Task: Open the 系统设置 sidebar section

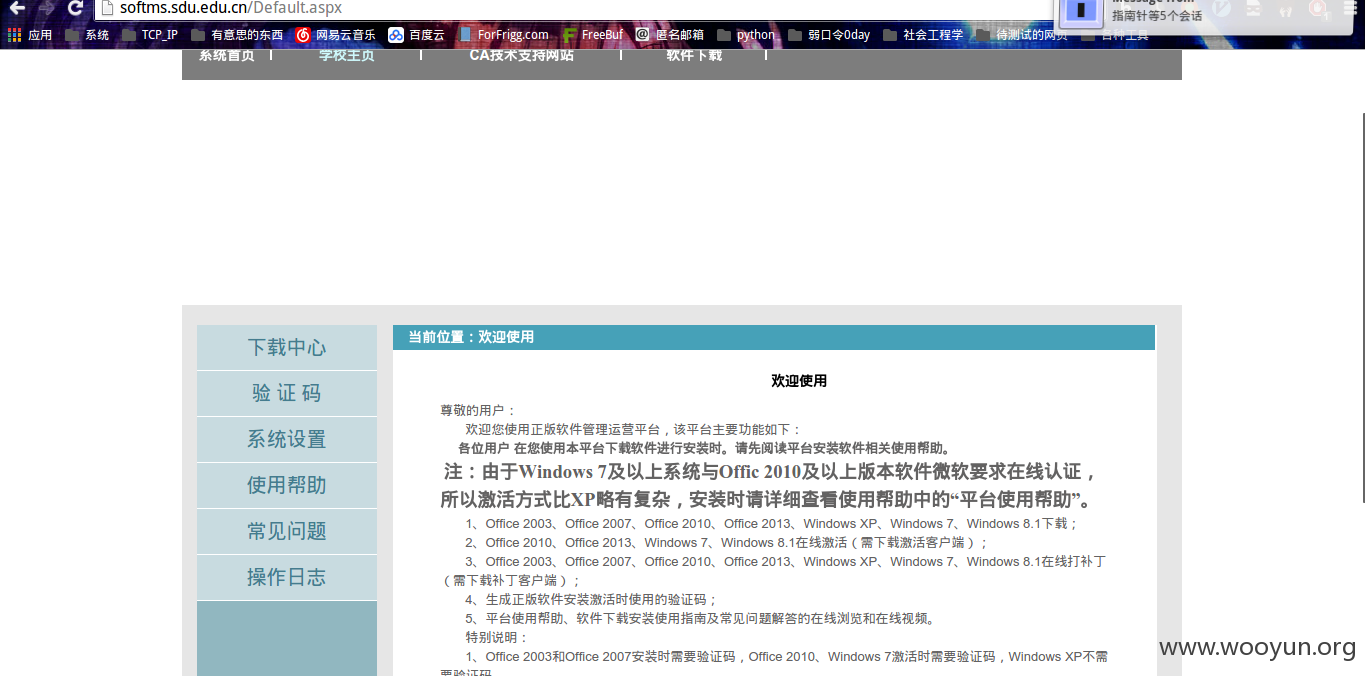Action: pos(287,439)
